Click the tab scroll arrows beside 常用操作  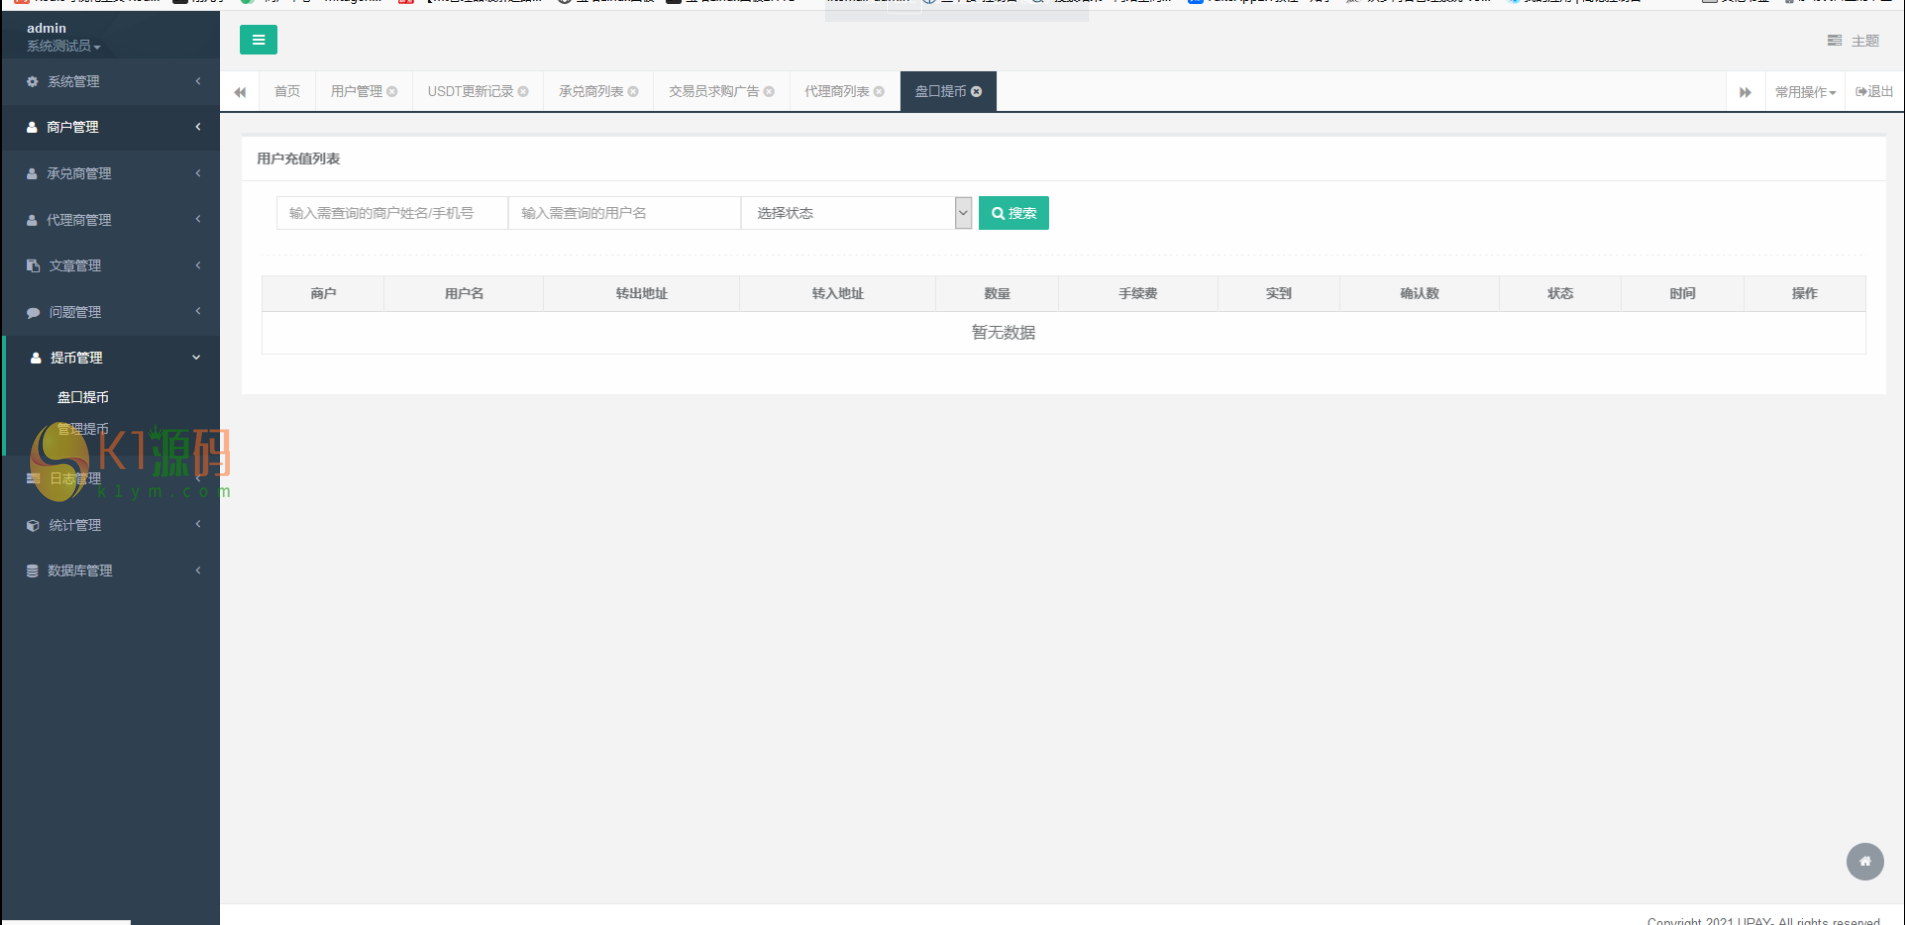[x=1745, y=91]
